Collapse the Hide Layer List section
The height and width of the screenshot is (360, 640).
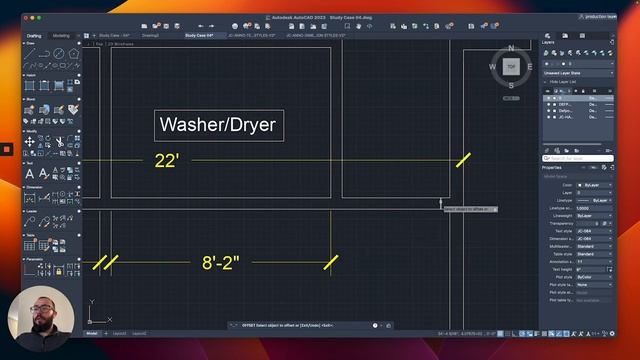545,82
